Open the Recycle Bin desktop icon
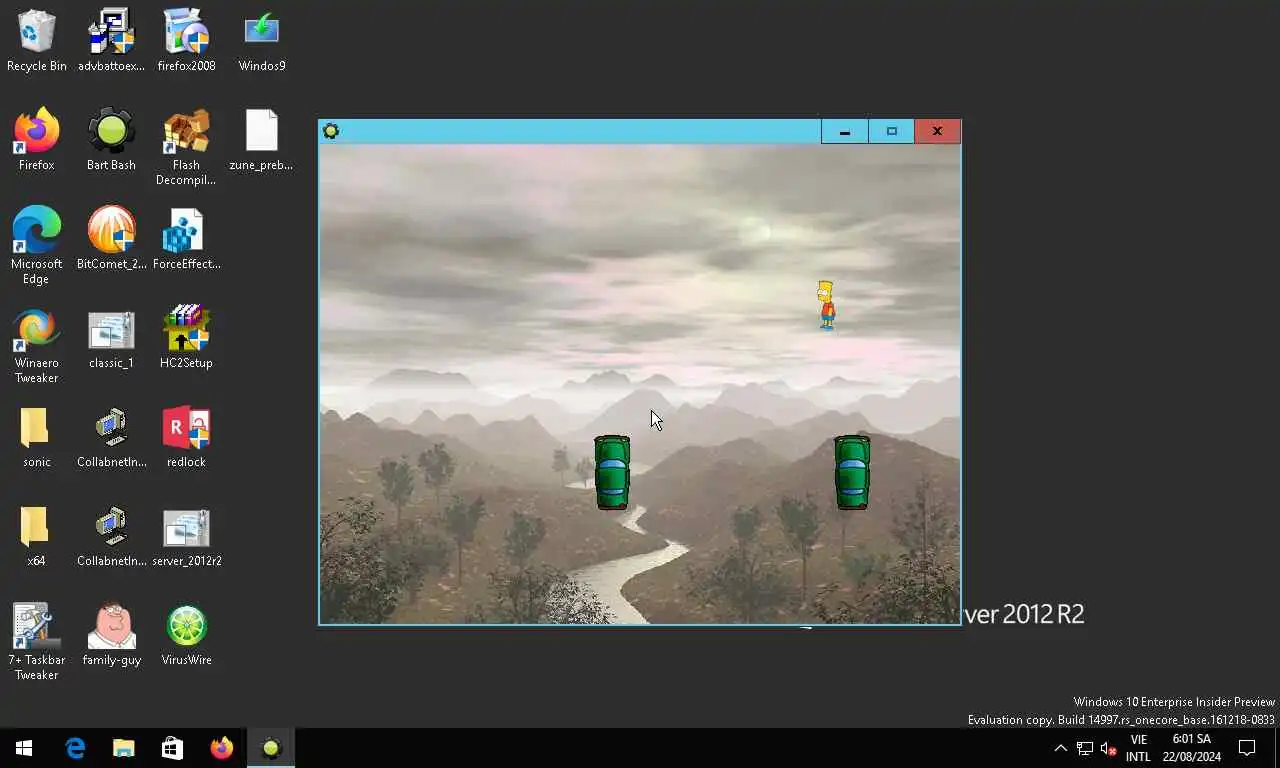Viewport: 1280px width, 768px height. pyautogui.click(x=37, y=40)
